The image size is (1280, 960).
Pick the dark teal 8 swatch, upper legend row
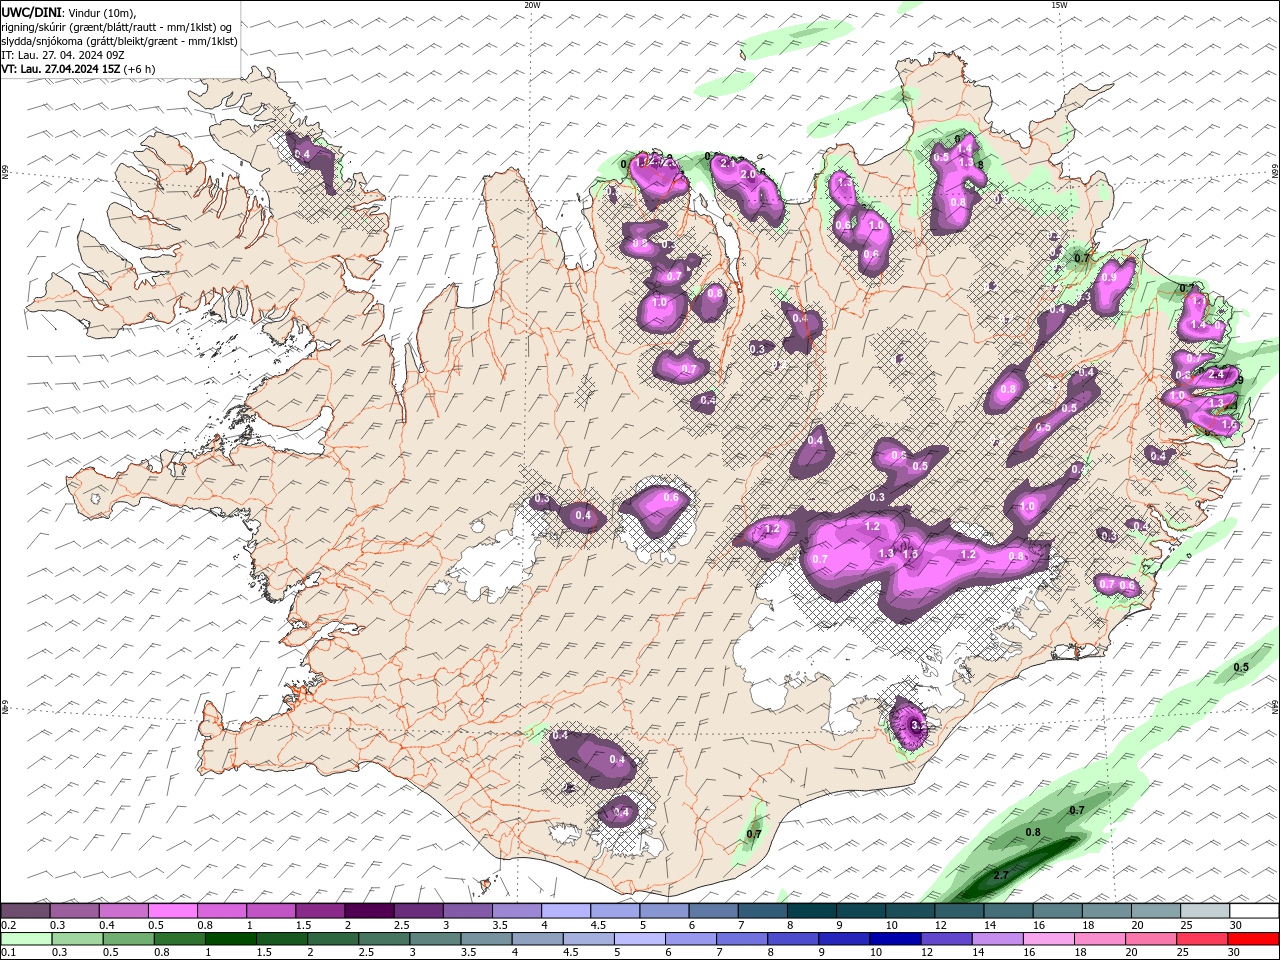811,911
